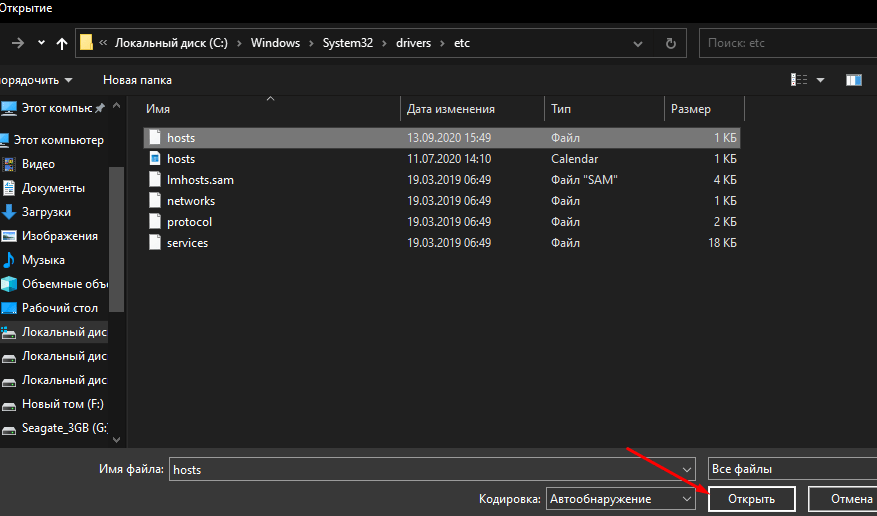Sort files by Дата изменения column

pyautogui.click(x=451, y=109)
